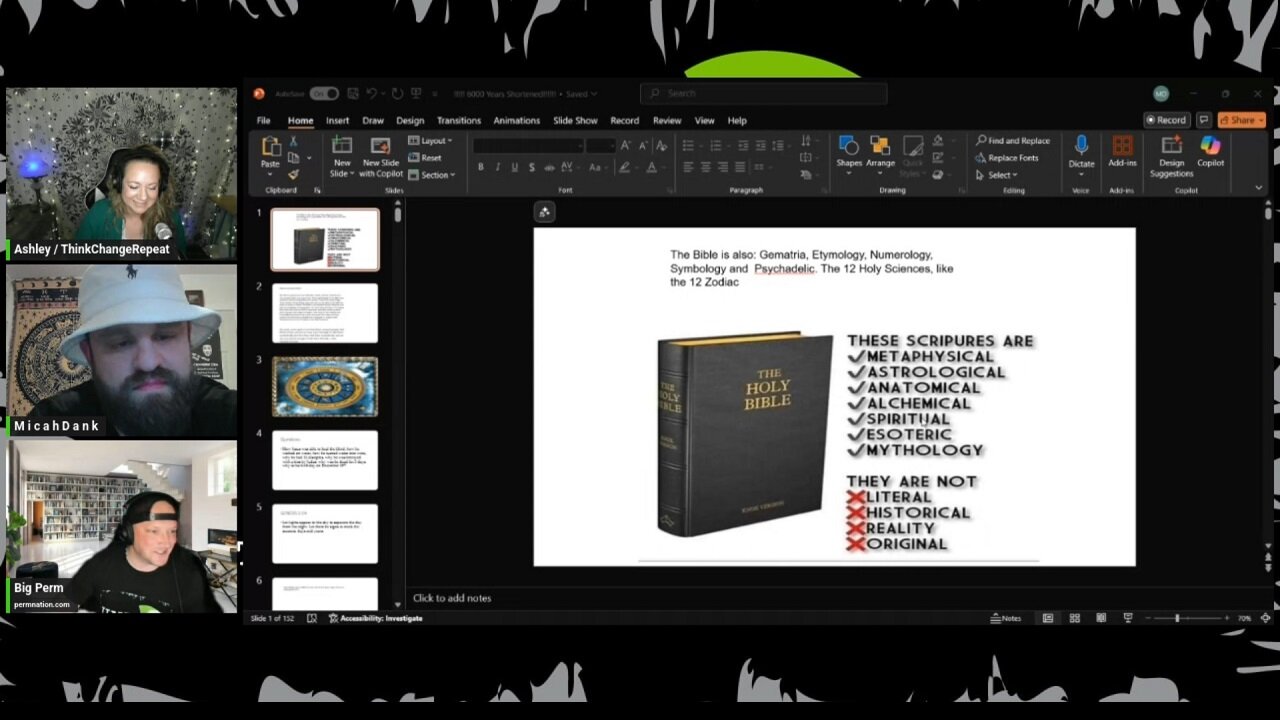
Task: Open the Copilot pane
Action: [x=1210, y=151]
